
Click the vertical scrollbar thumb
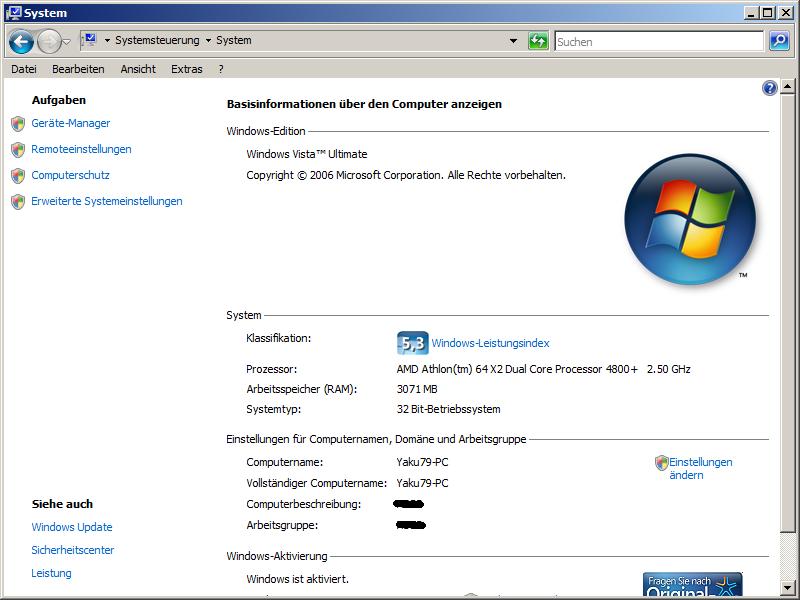point(787,314)
